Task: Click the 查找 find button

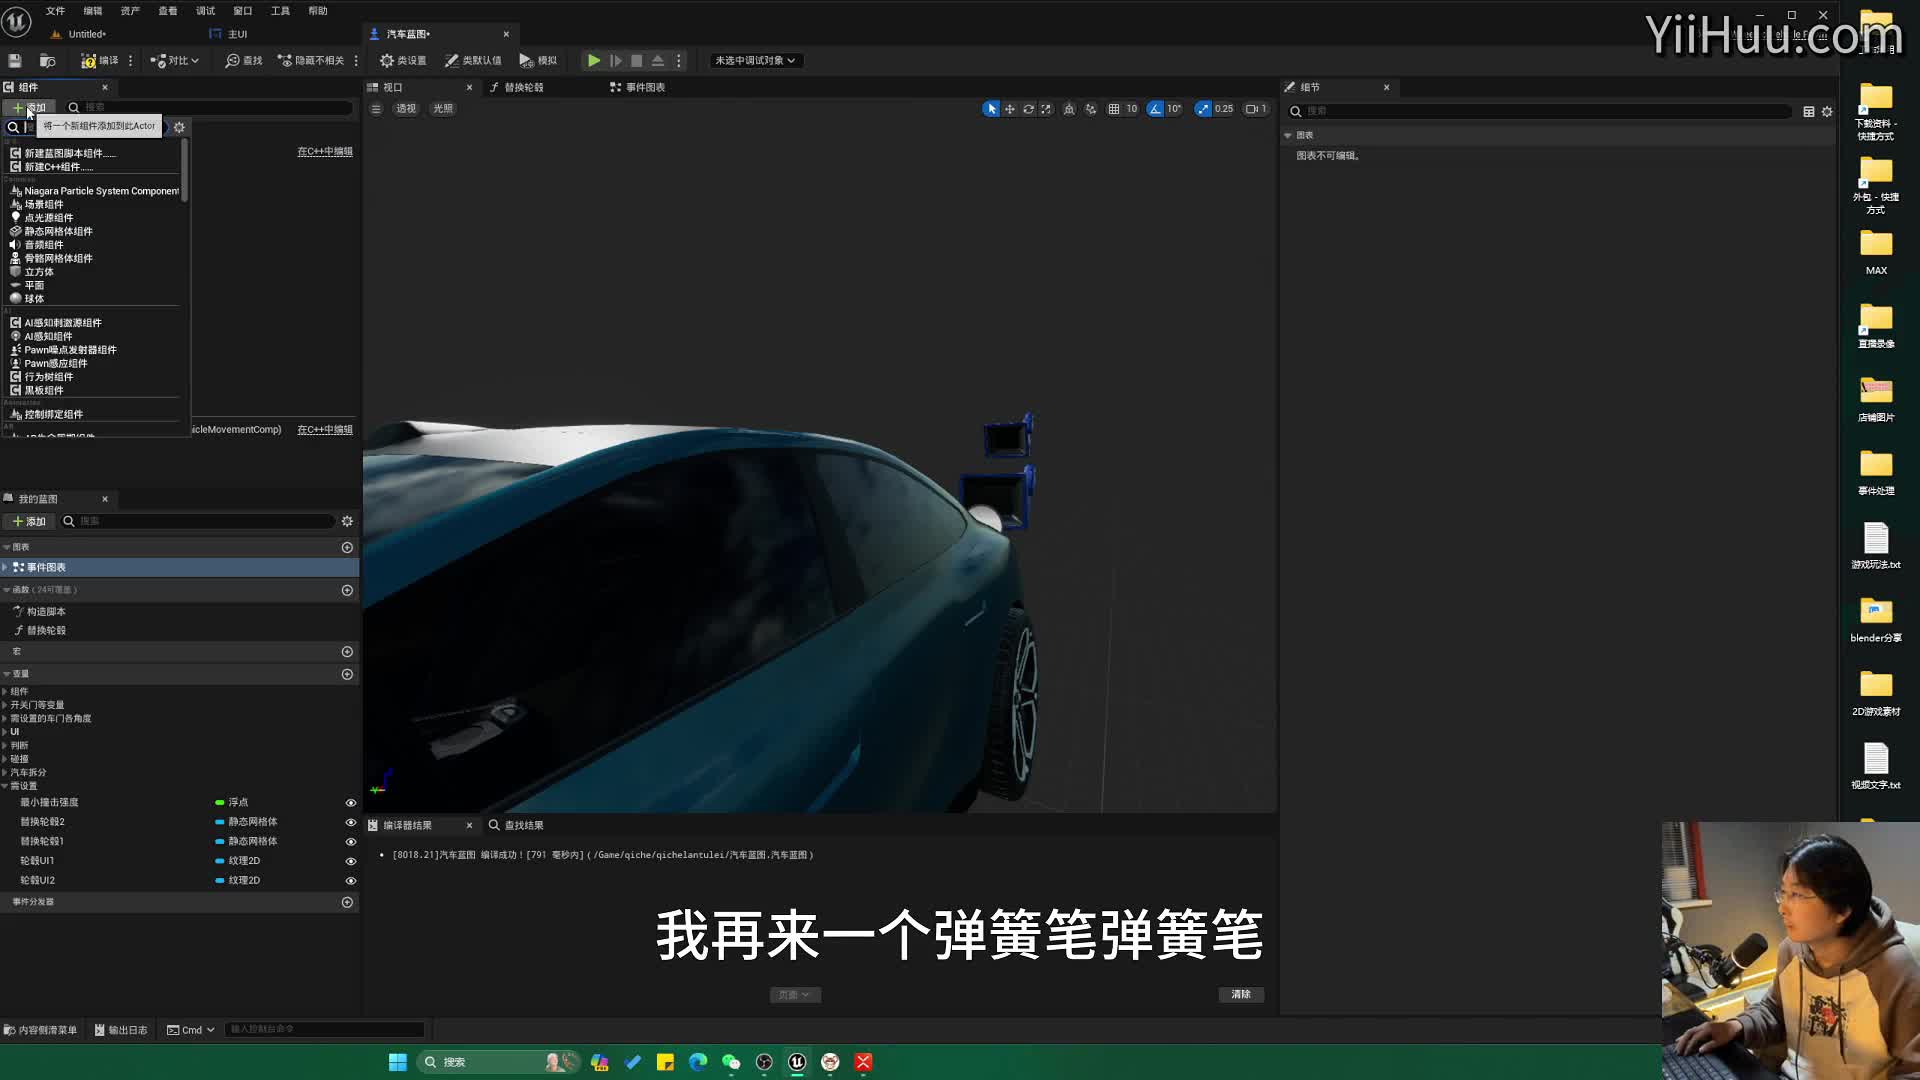Action: tap(244, 61)
